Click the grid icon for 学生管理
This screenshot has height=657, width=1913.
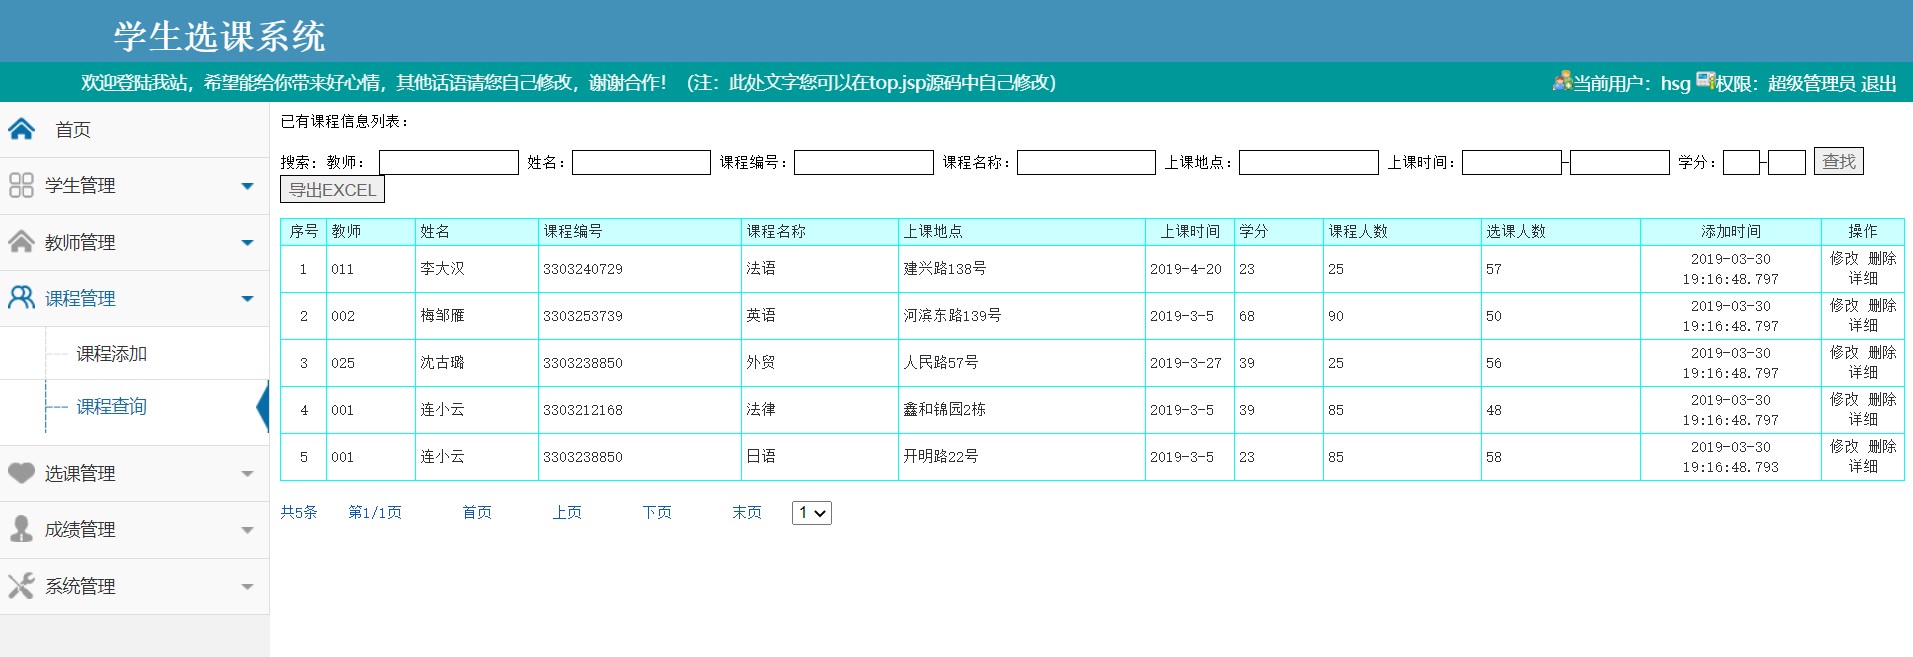[x=21, y=185]
